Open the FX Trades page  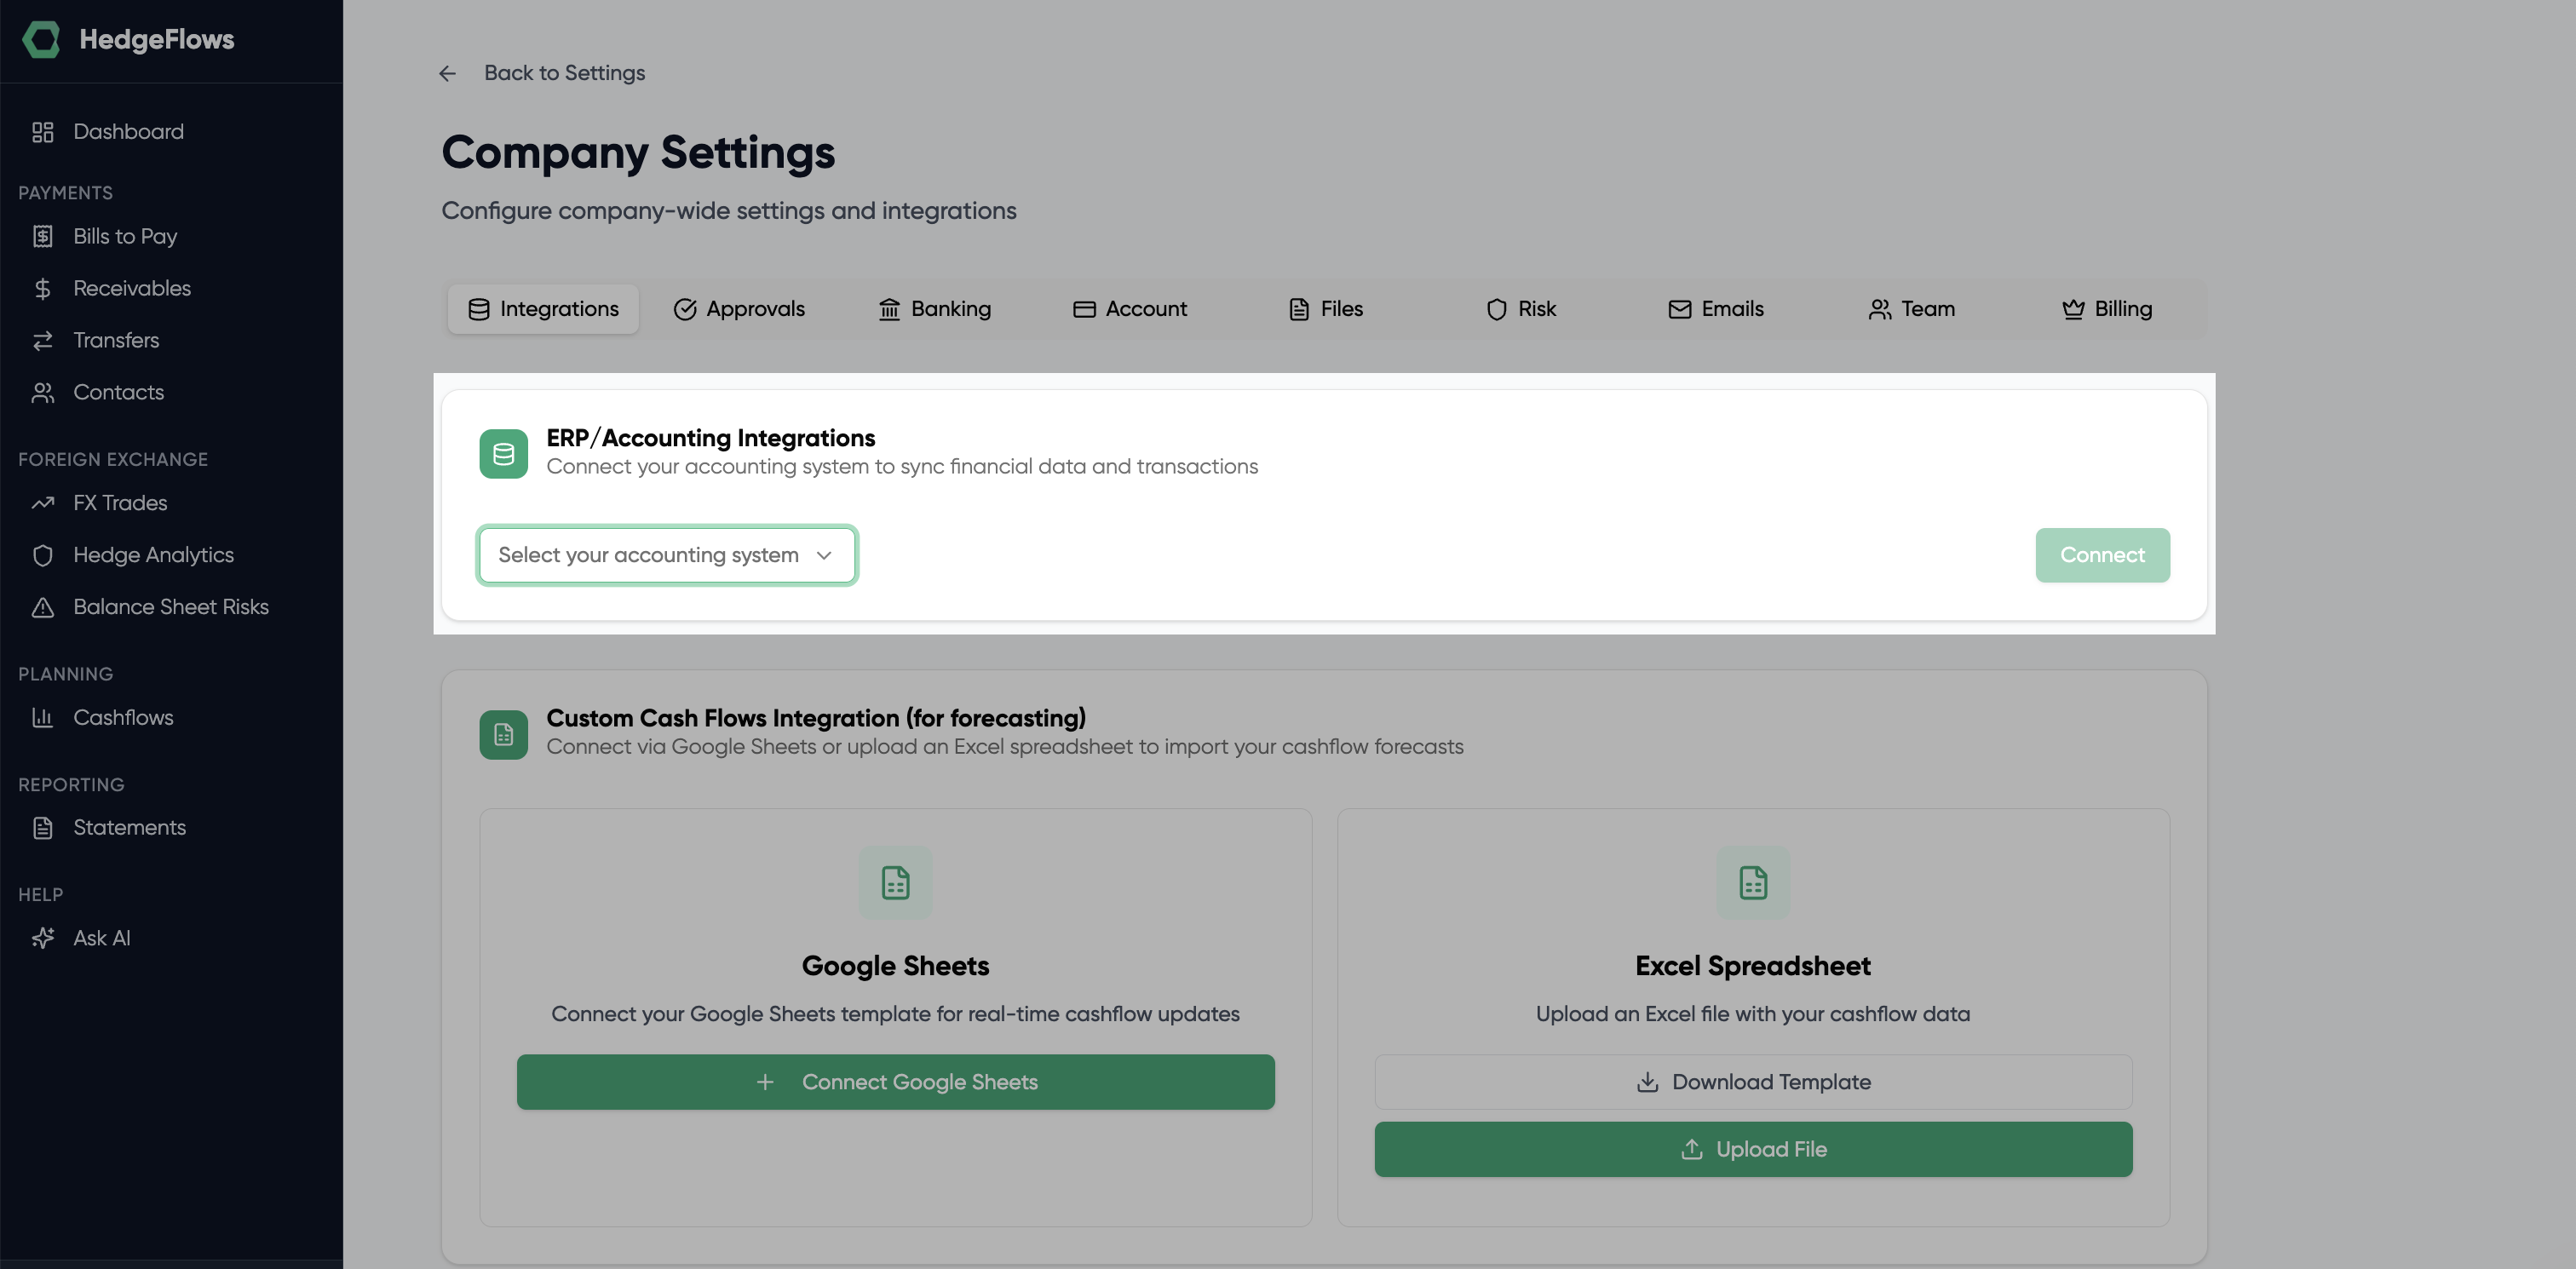(120, 503)
